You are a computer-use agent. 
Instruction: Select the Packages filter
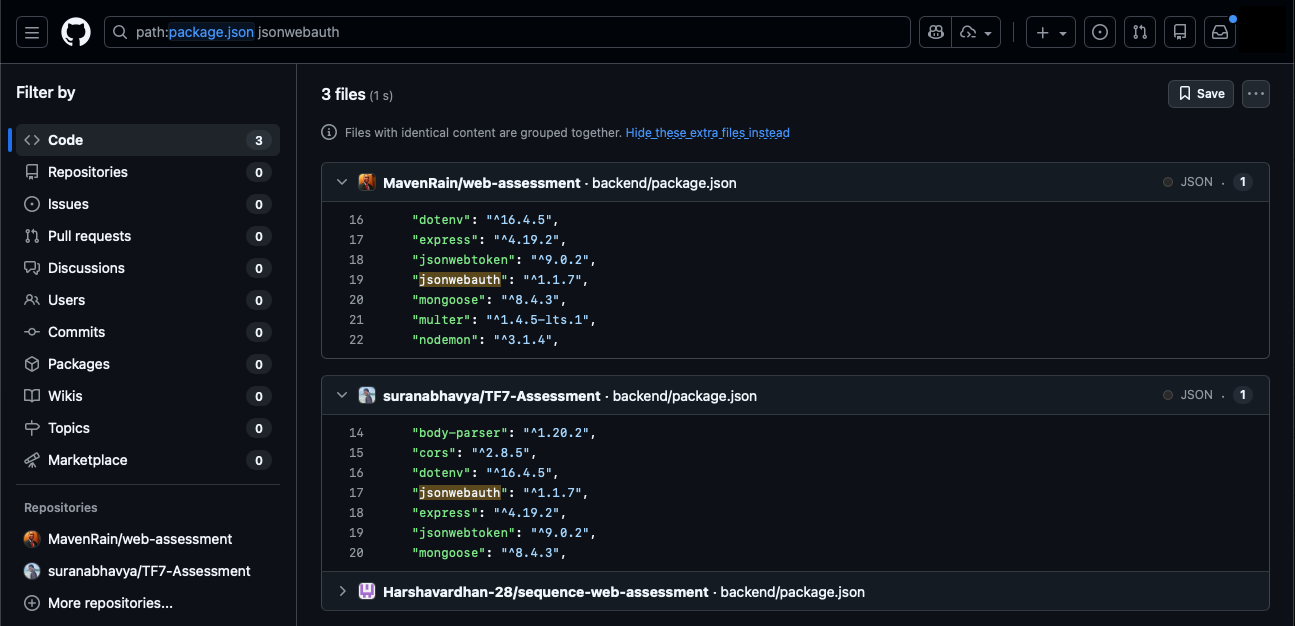point(148,364)
